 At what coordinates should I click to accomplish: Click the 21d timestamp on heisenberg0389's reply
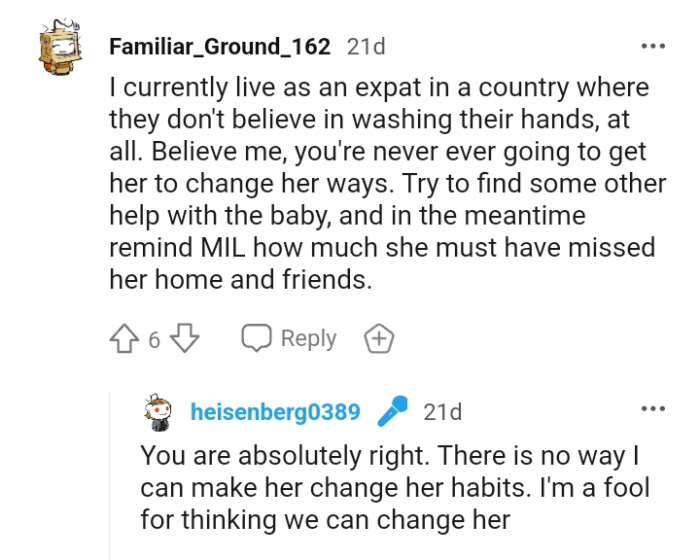click(442, 412)
